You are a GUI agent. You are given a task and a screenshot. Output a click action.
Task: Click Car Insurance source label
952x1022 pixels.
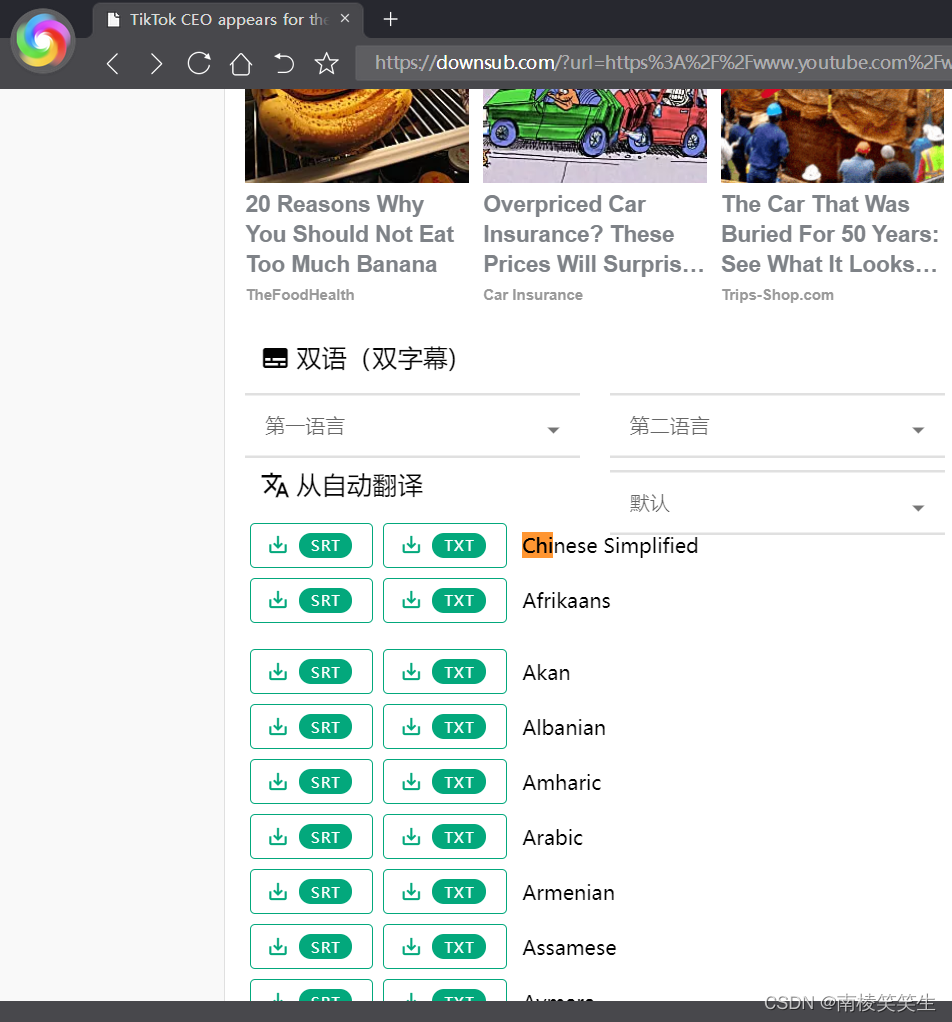(533, 295)
